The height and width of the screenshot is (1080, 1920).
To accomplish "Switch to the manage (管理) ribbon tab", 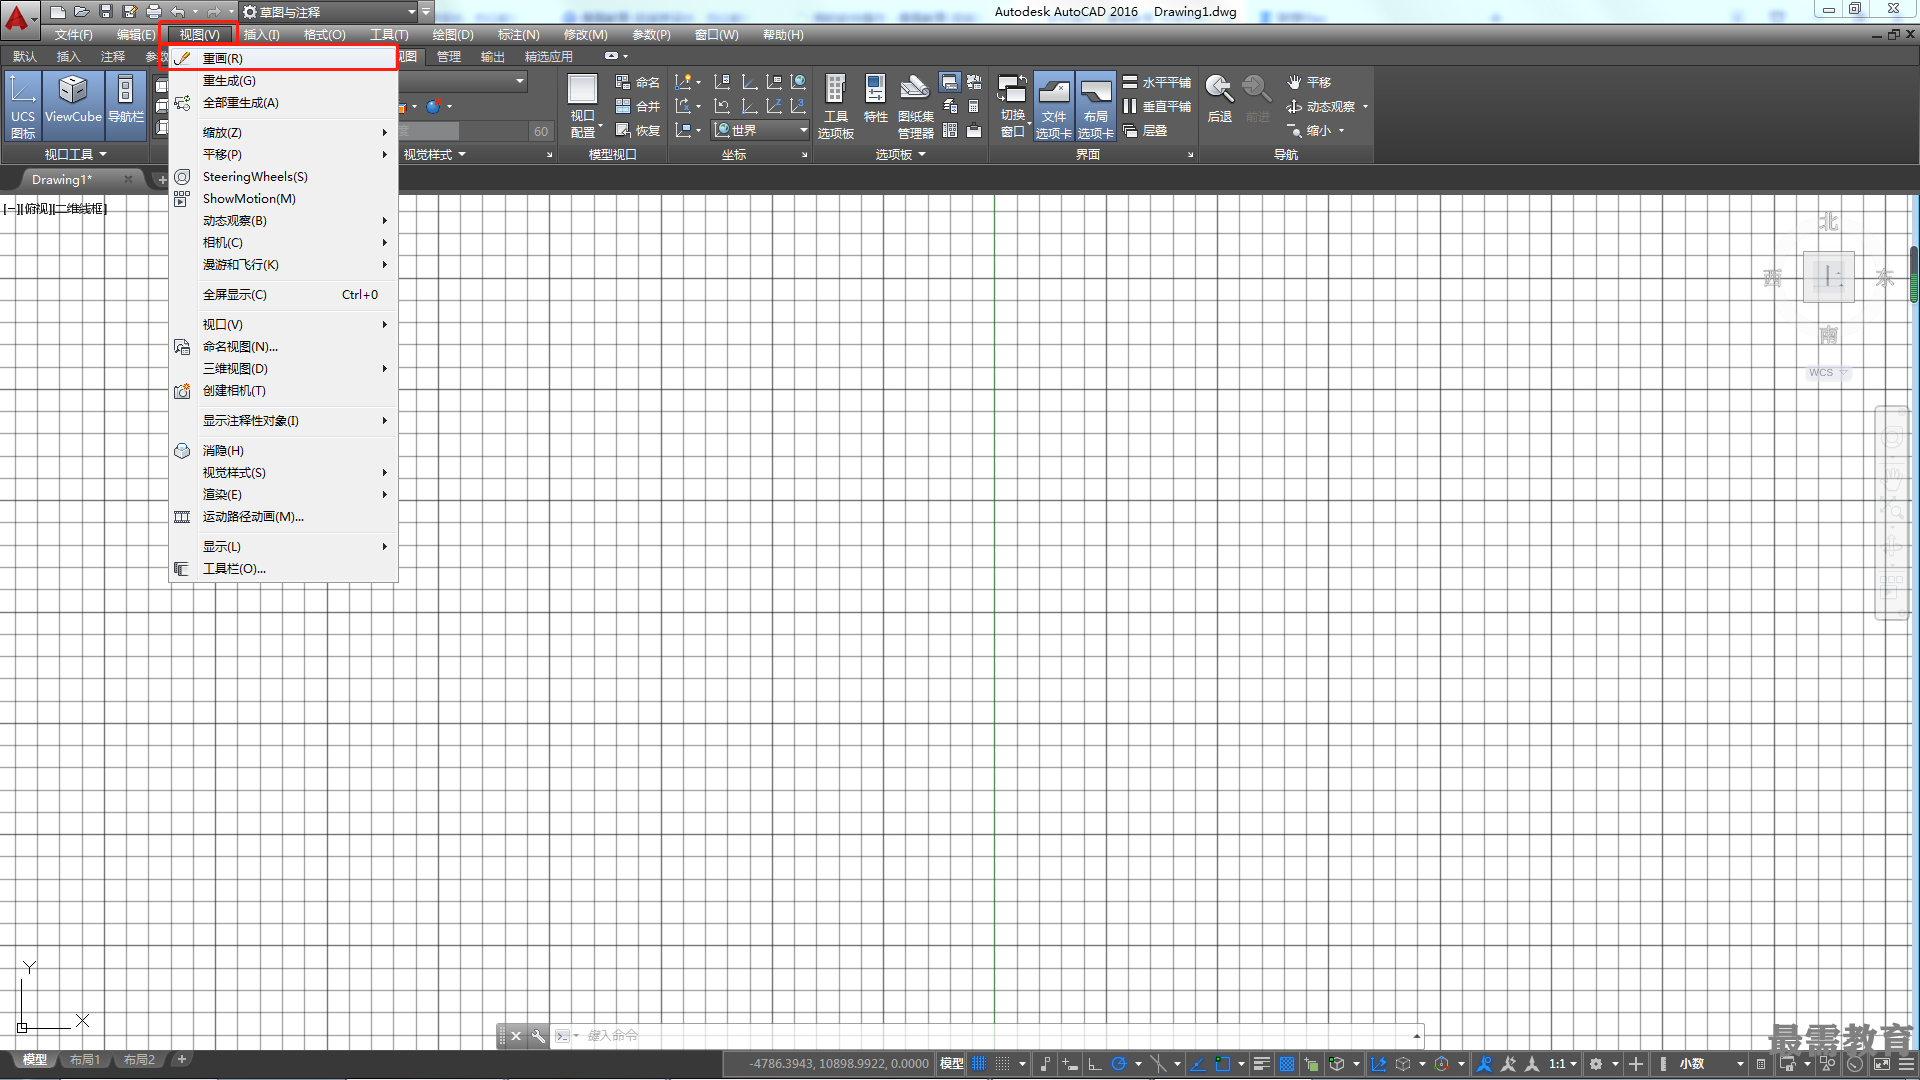I will pos(449,56).
